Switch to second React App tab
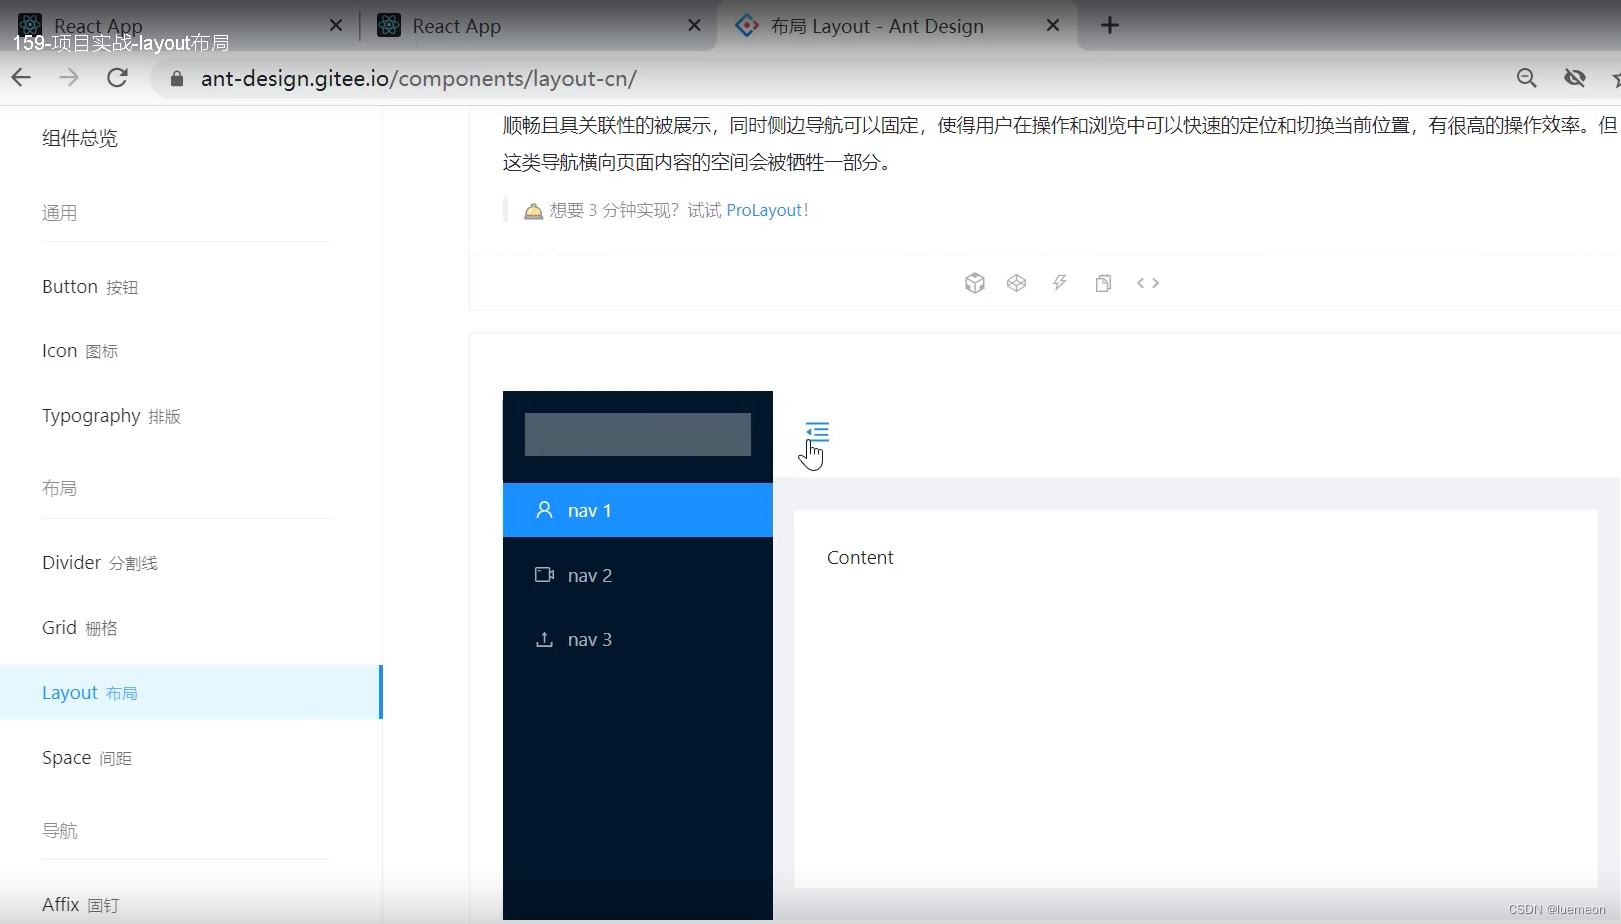 538,26
